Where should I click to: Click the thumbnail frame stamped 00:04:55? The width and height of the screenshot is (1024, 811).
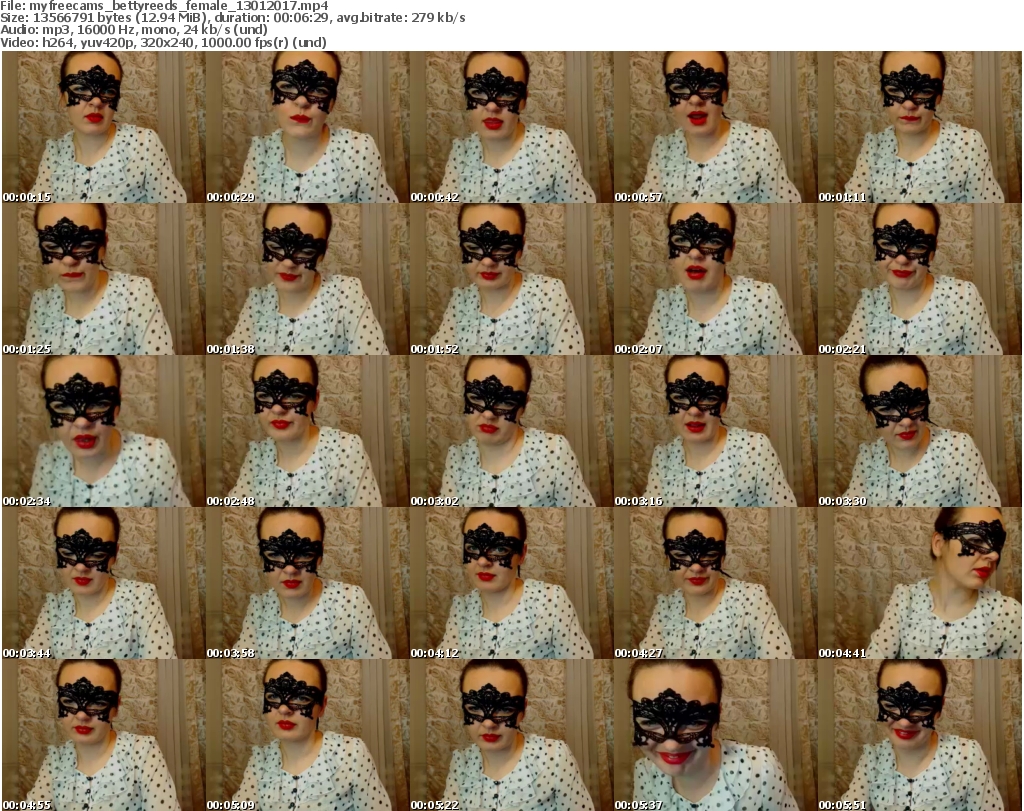point(104,735)
